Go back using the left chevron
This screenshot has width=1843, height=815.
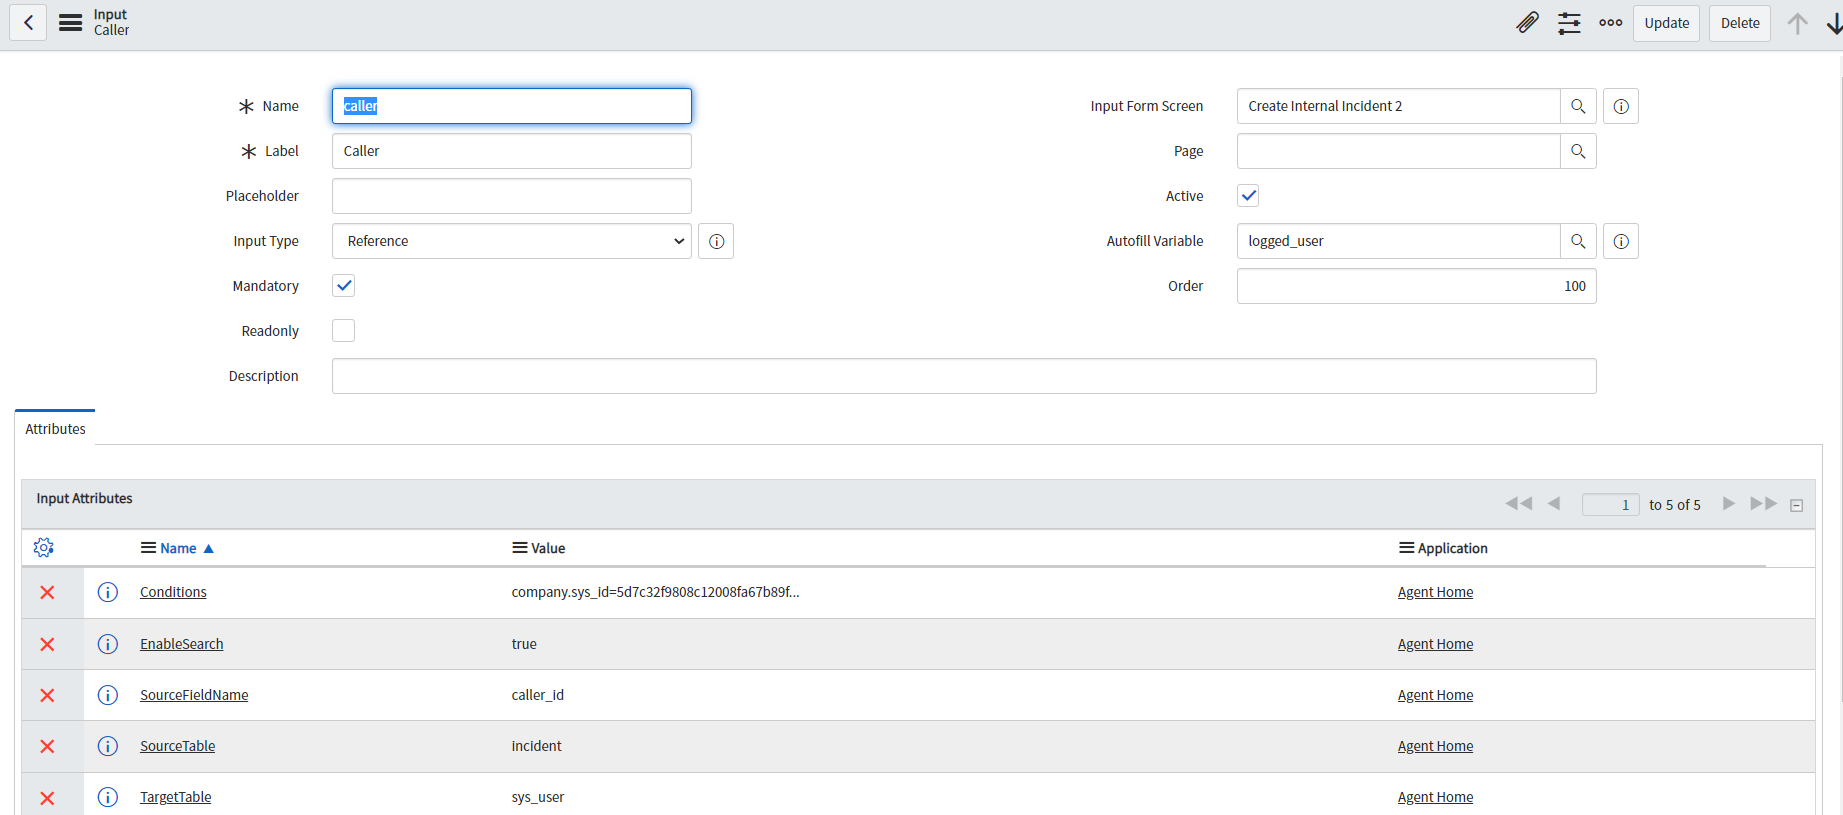coord(29,23)
